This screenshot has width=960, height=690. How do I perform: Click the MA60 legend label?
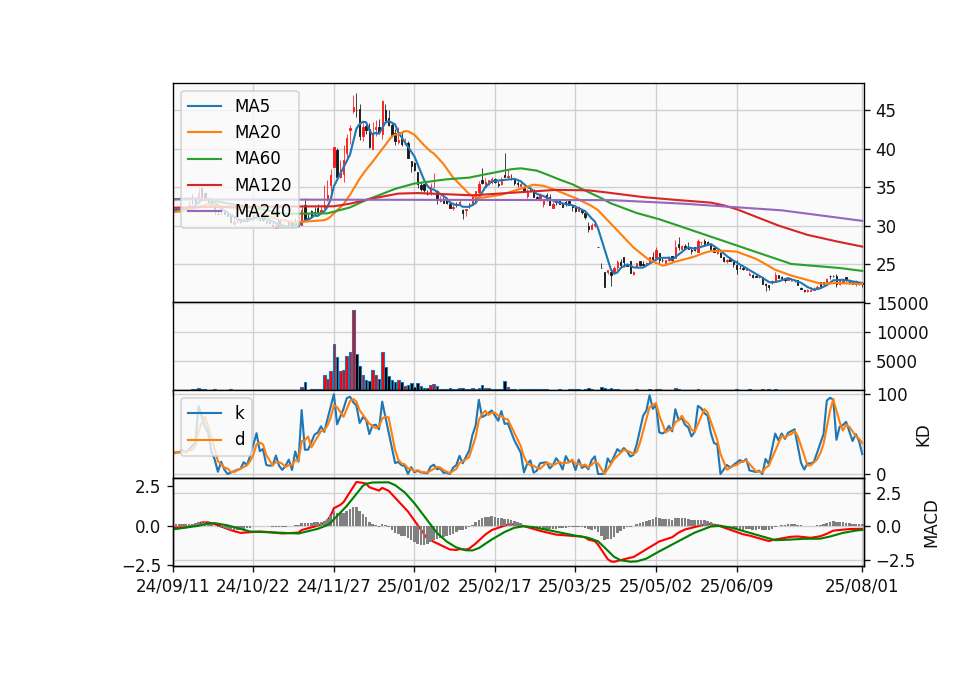click(x=257, y=158)
